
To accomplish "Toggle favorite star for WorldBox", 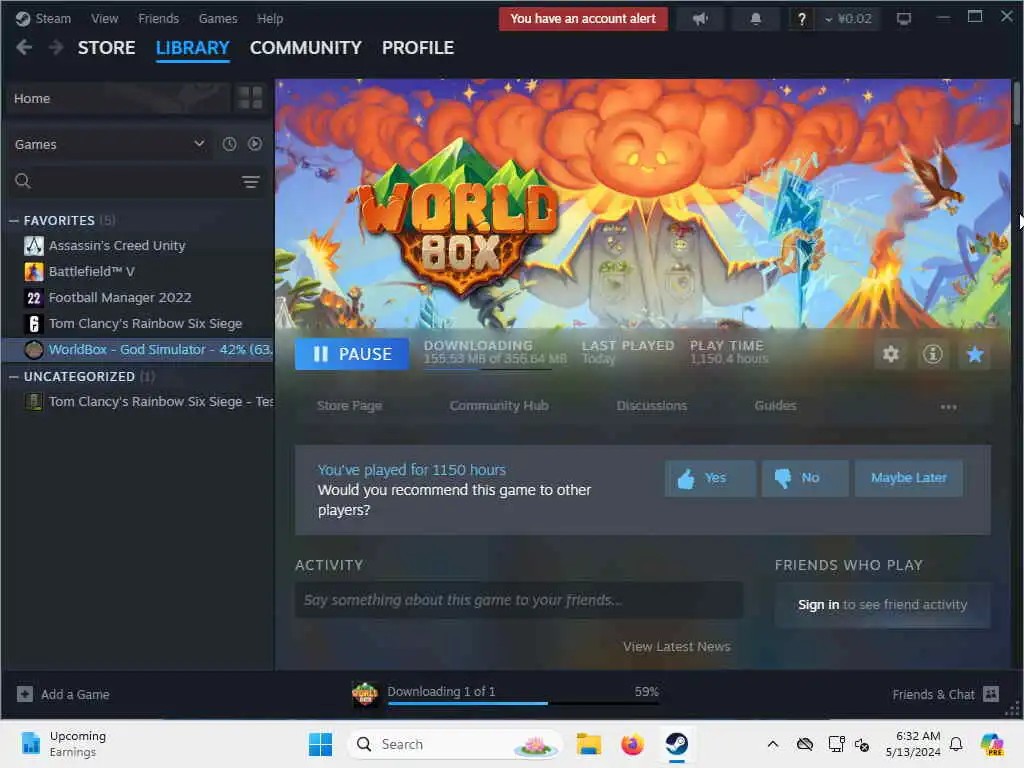I will [x=975, y=354].
